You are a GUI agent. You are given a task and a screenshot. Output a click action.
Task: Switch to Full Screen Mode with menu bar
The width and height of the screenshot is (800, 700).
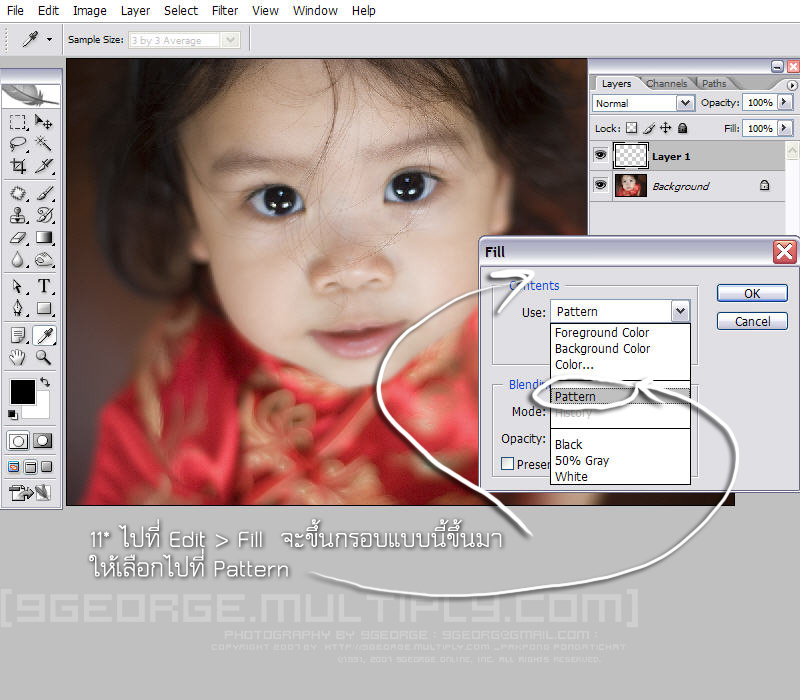tap(30, 466)
